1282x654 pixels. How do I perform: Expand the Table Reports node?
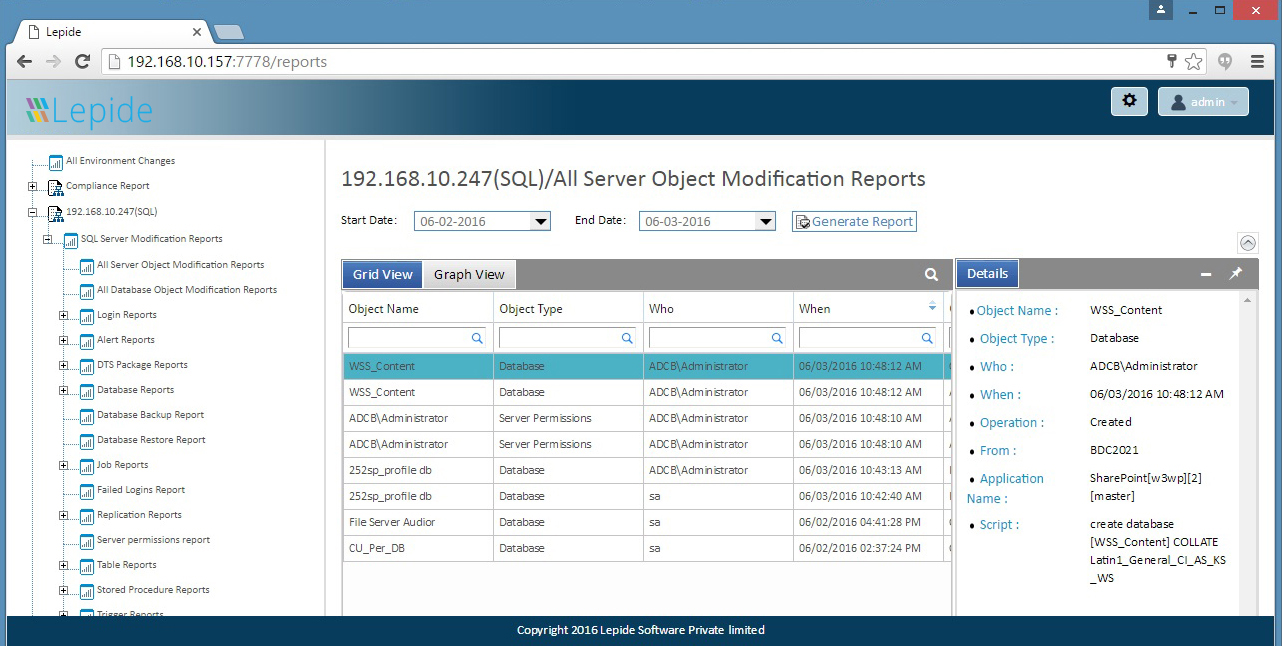(x=64, y=565)
